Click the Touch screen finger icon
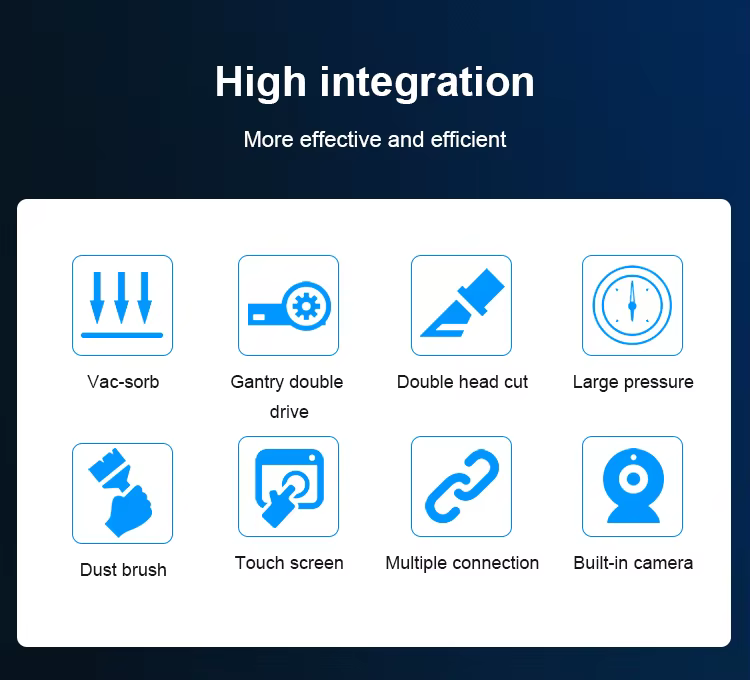The height and width of the screenshot is (680, 750). [288, 486]
